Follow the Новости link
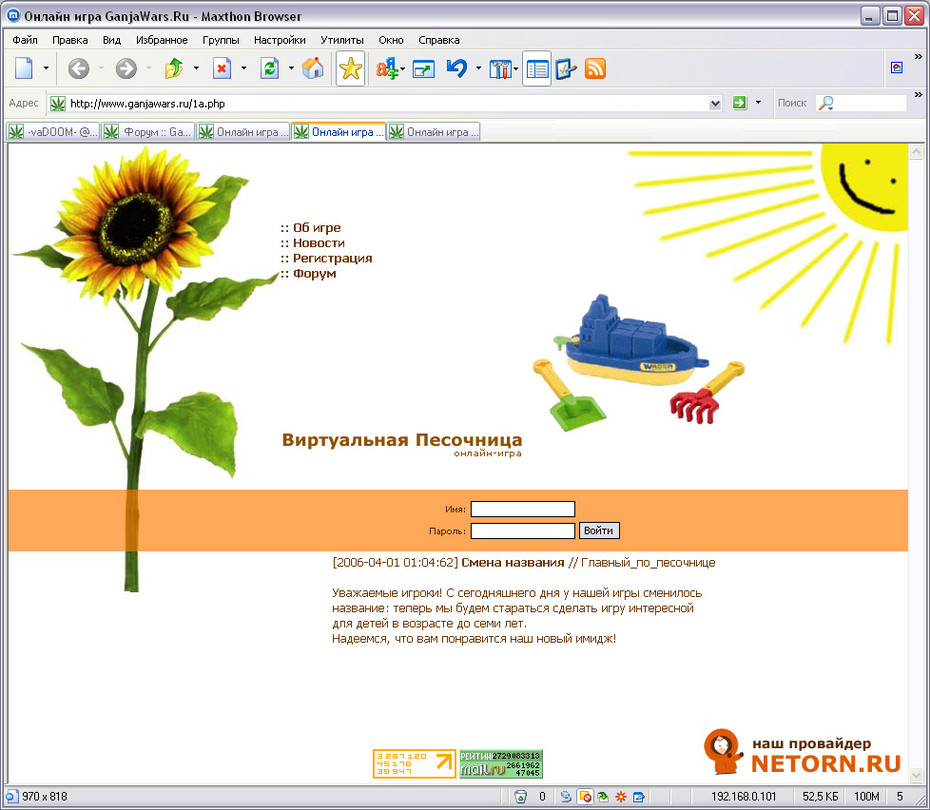Image resolution: width=930 pixels, height=810 pixels. [x=319, y=243]
